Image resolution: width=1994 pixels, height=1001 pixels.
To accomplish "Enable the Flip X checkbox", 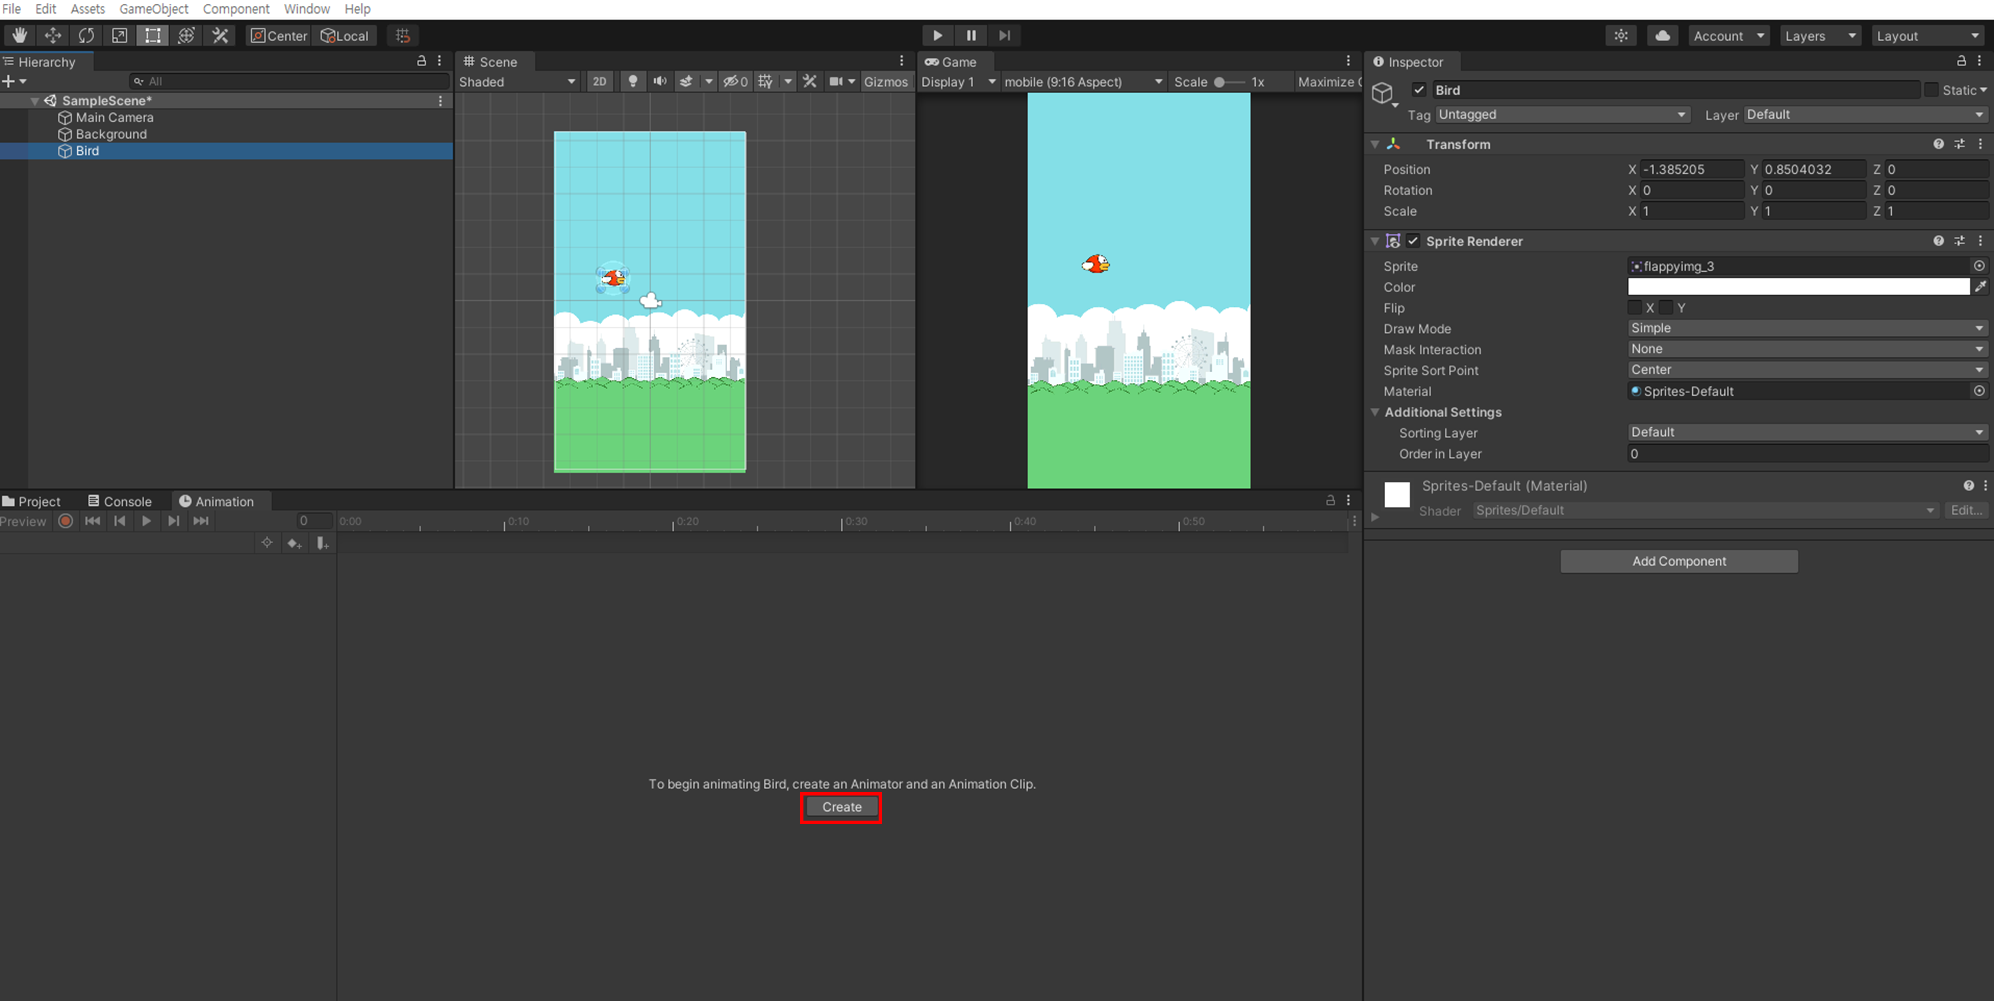I will coord(1636,308).
